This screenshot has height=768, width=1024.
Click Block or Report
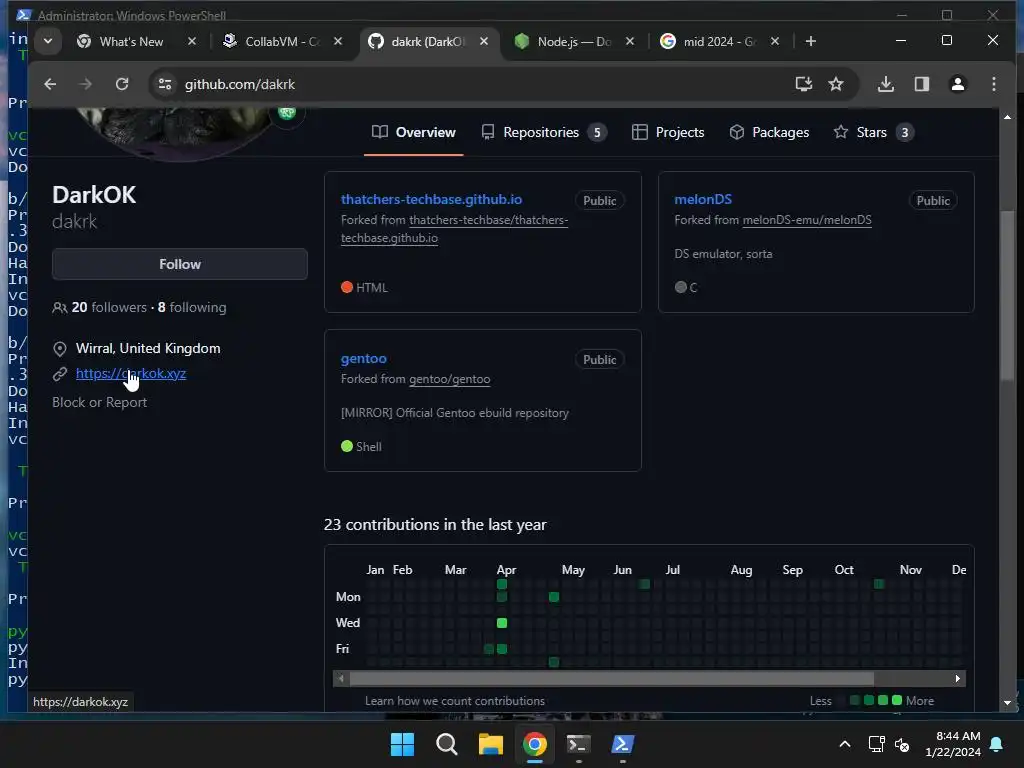point(99,402)
